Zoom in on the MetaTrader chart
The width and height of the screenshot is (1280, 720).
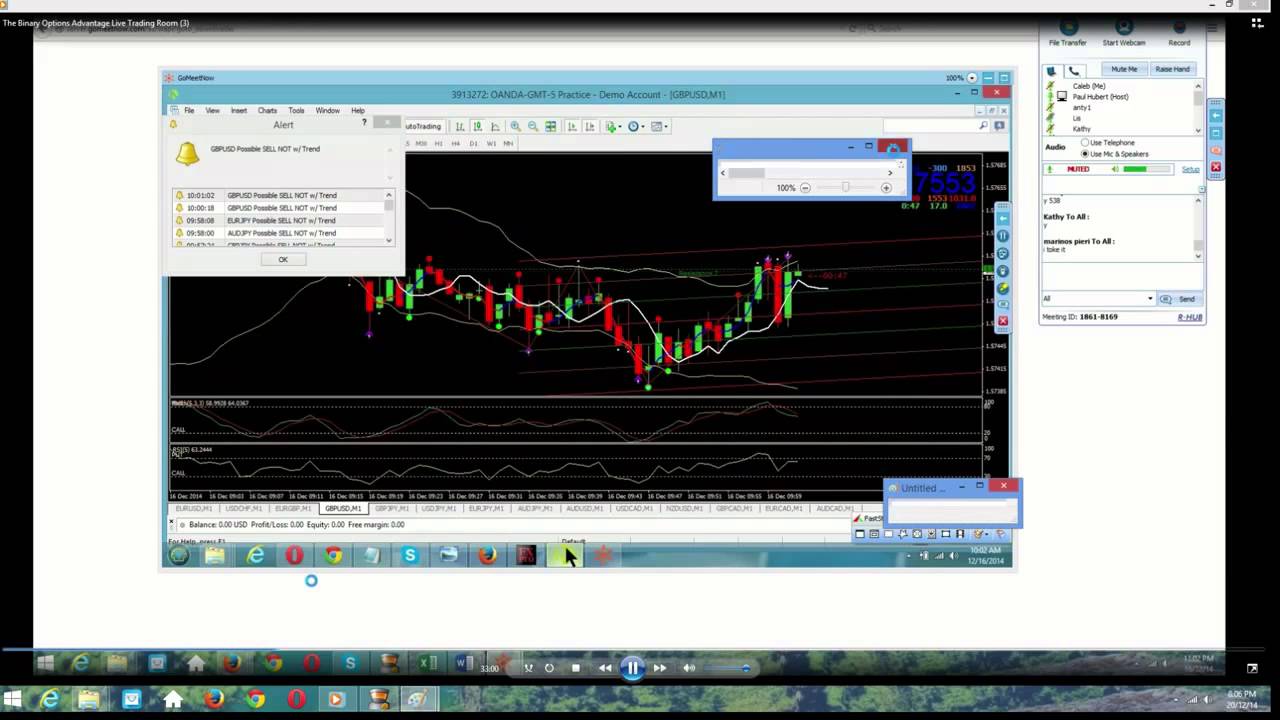point(515,126)
